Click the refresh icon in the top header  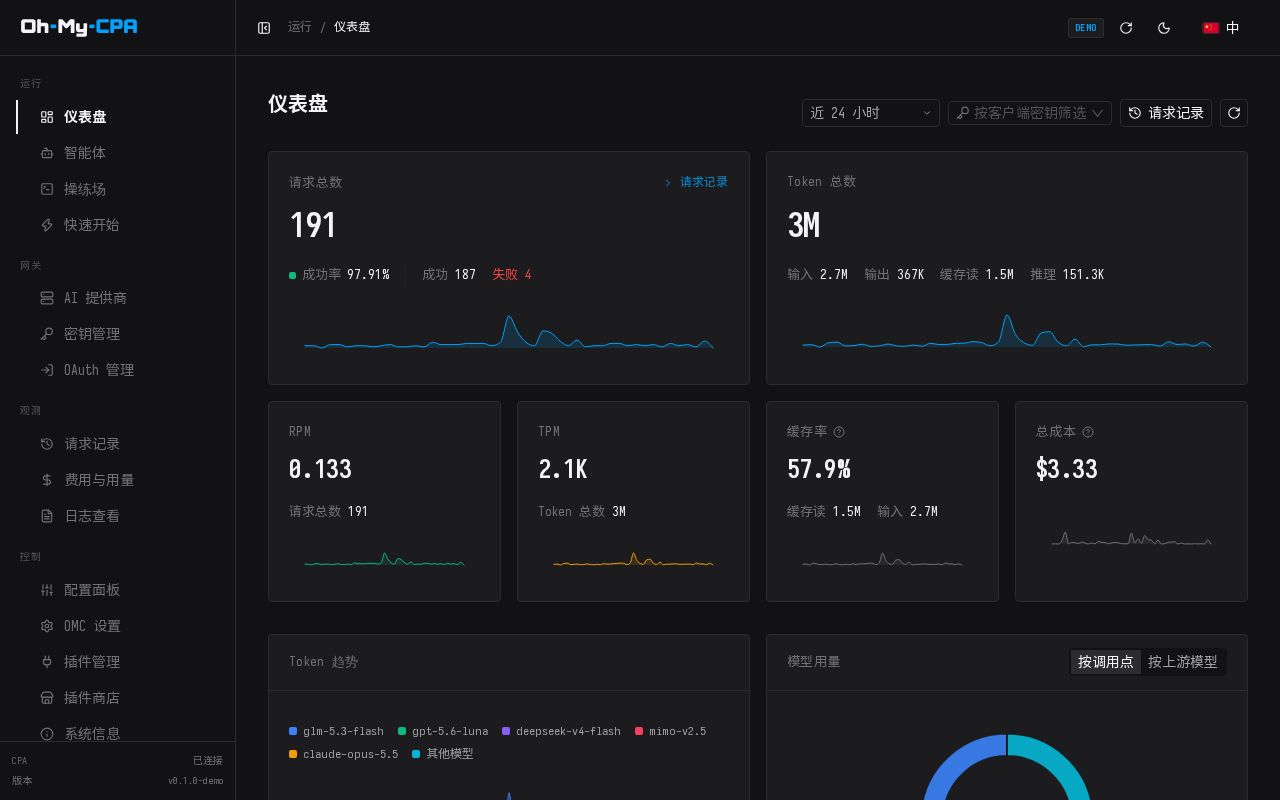(1126, 28)
